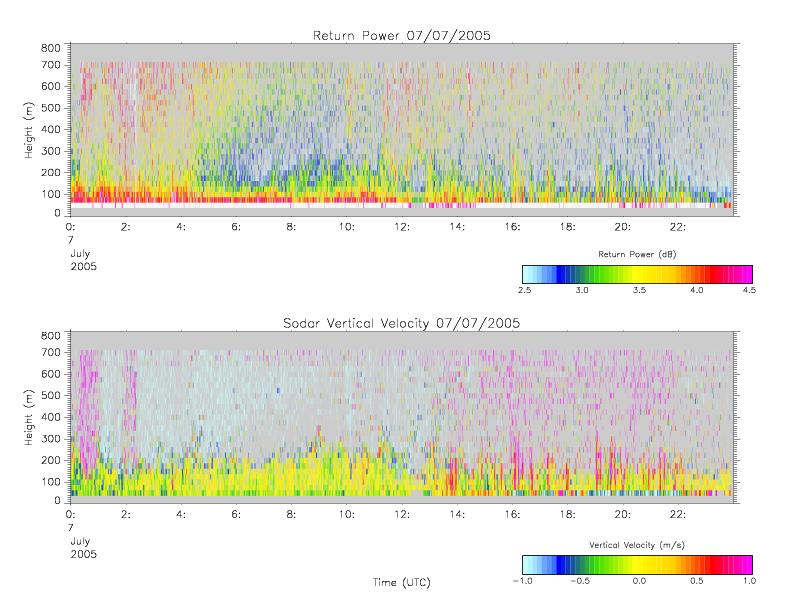This screenshot has width=791, height=611.
Task: Click the '700' height tick on Vertical Velocity plot
Action: pyautogui.click(x=50, y=352)
